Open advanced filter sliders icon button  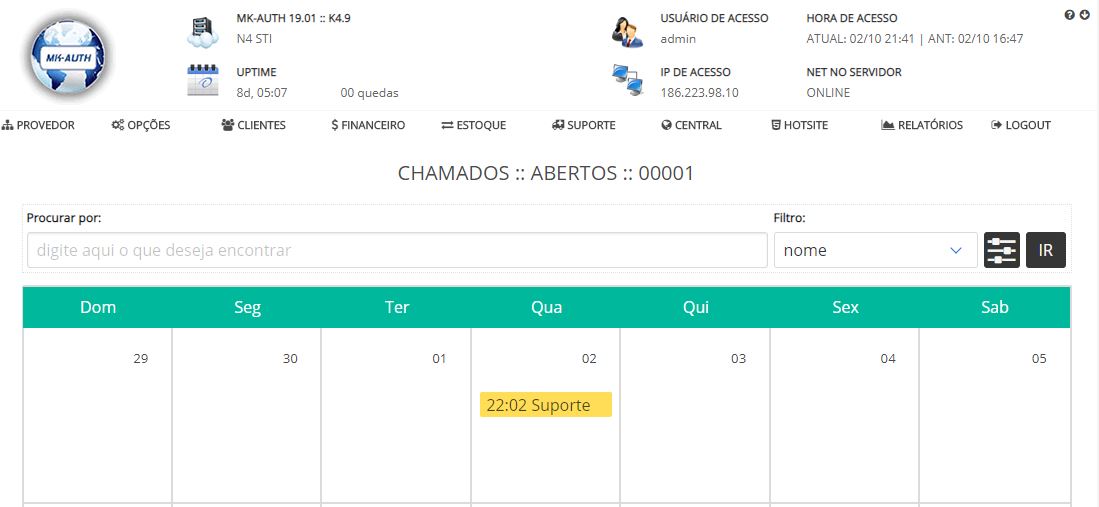[1001, 250]
